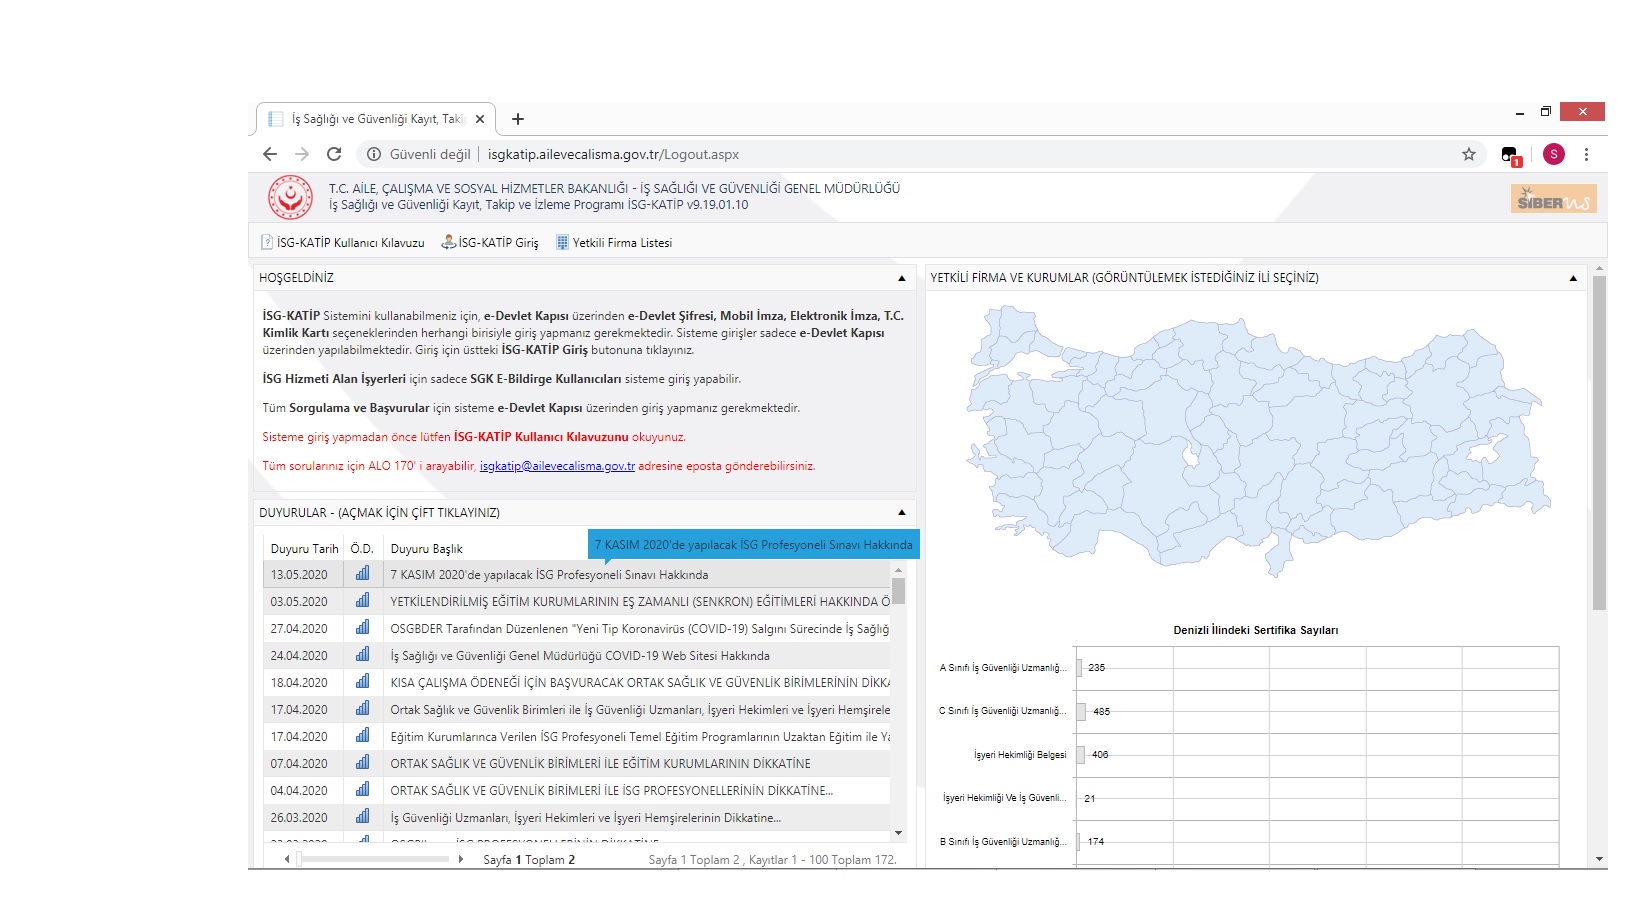The width and height of the screenshot is (1628, 906).
Task: Click the browser forward arrow
Action: tap(302, 154)
